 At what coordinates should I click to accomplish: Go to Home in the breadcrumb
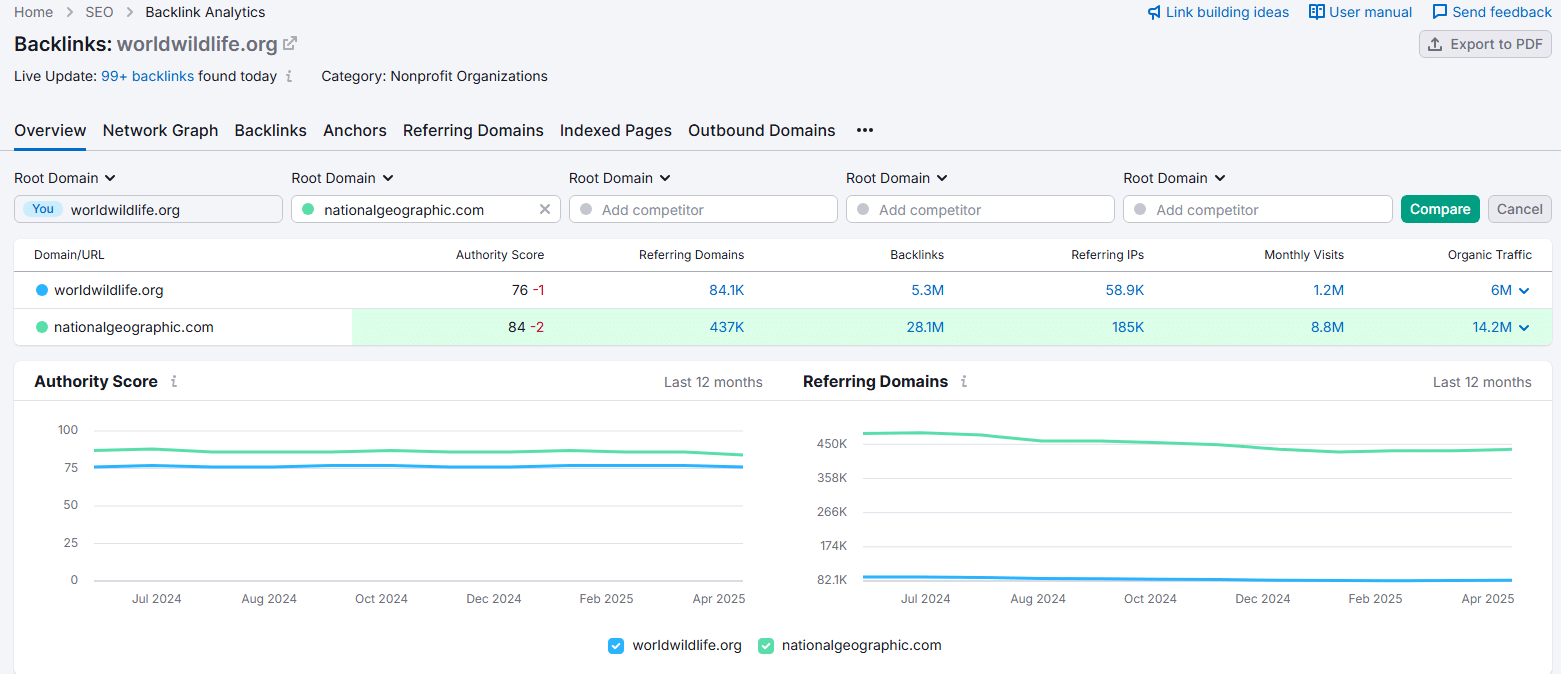coord(34,12)
